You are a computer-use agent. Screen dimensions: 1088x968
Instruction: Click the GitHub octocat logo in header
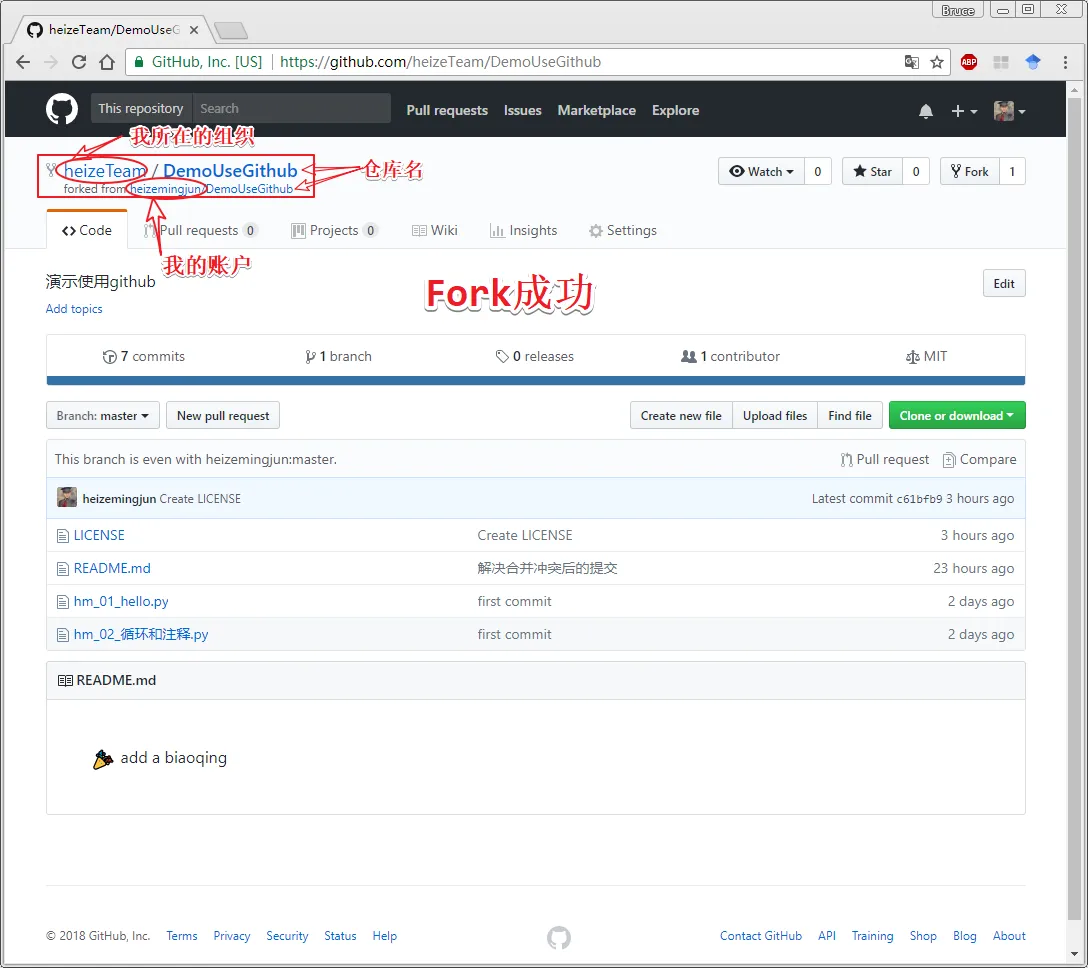(62, 110)
